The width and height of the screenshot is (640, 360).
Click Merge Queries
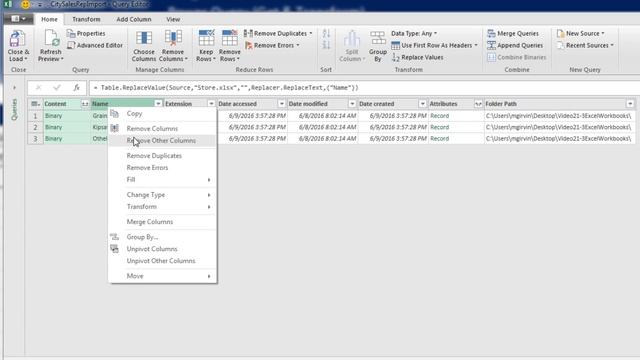point(513,33)
